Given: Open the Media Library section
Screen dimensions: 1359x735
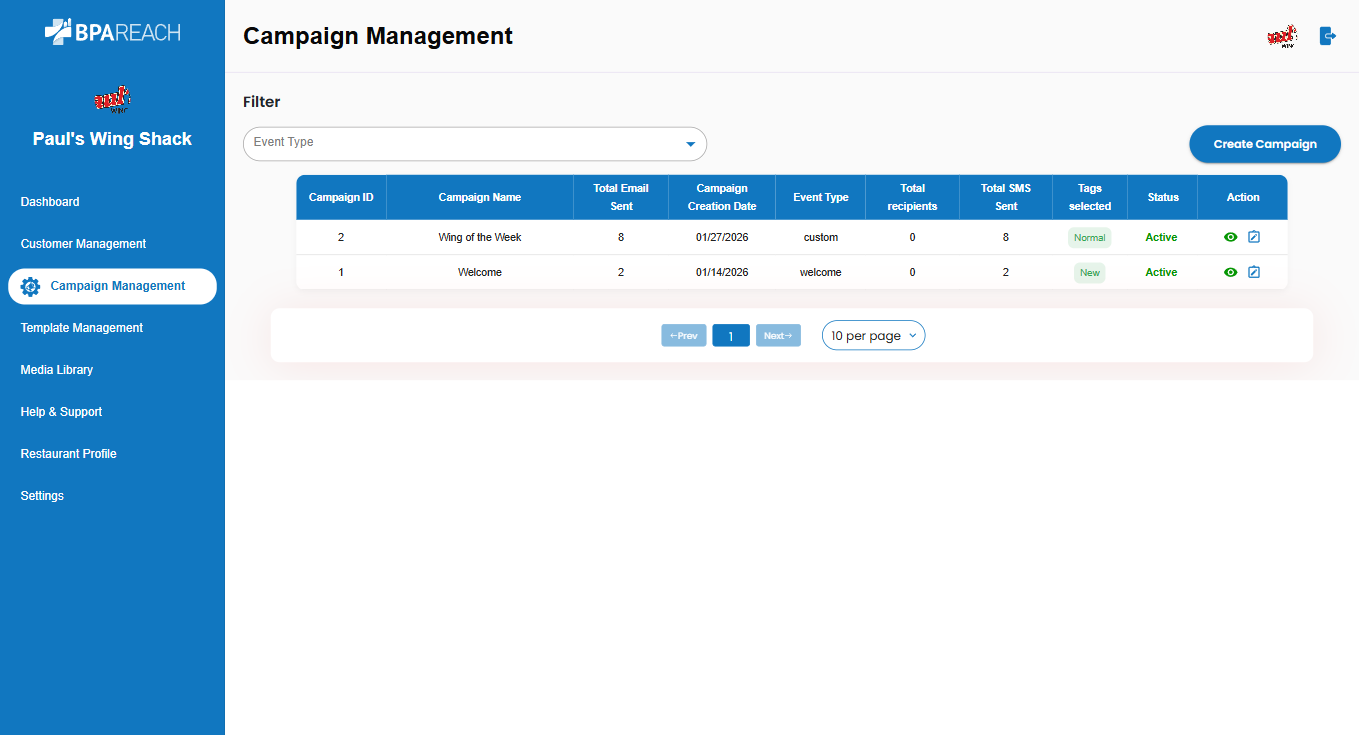Looking at the screenshot, I should [57, 370].
